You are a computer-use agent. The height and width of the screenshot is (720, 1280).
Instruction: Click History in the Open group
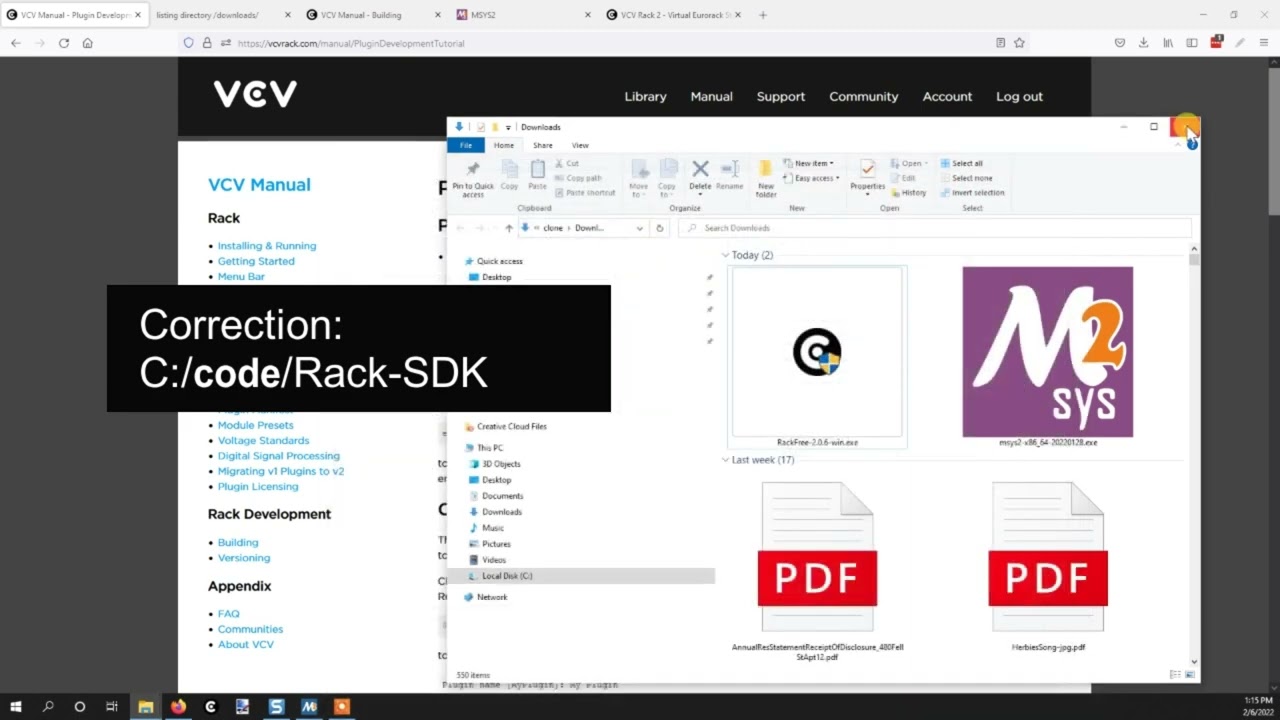point(908,193)
